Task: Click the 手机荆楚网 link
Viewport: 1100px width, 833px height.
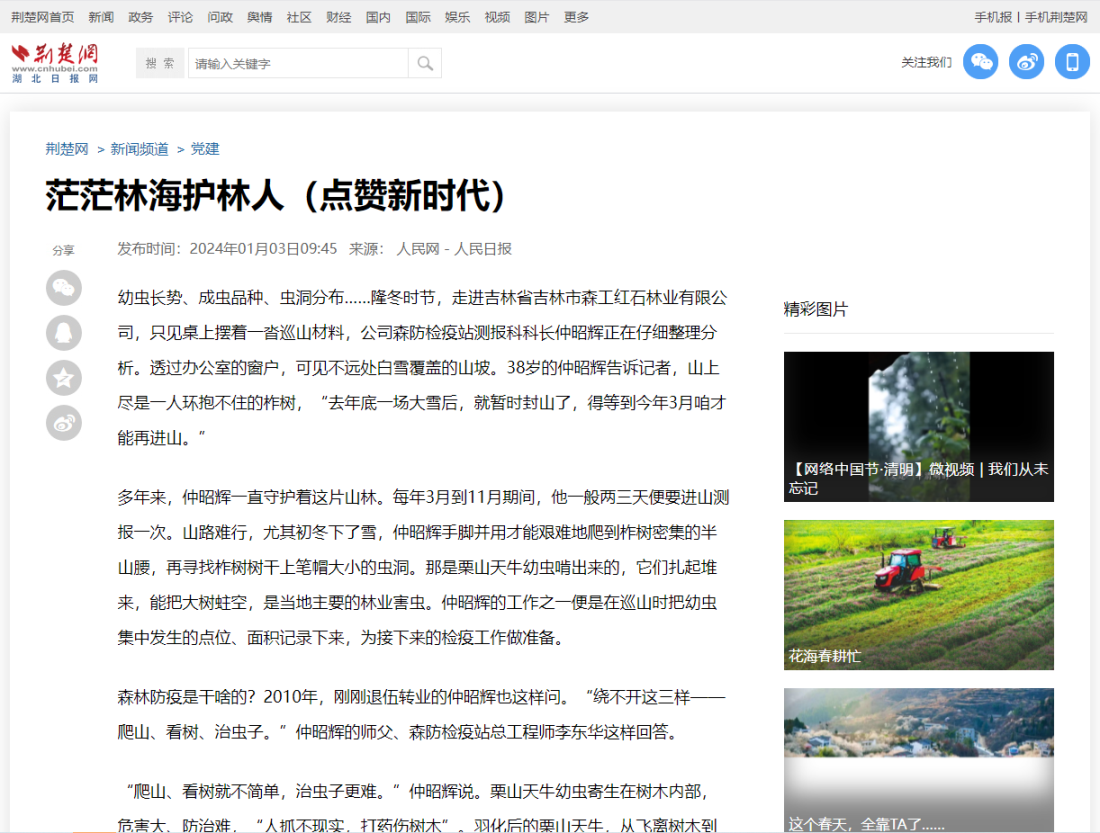Action: tap(1056, 17)
